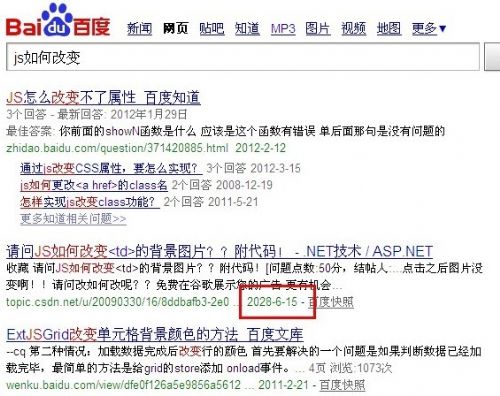
Task: Open the 视频 video tab
Action: pos(353,29)
